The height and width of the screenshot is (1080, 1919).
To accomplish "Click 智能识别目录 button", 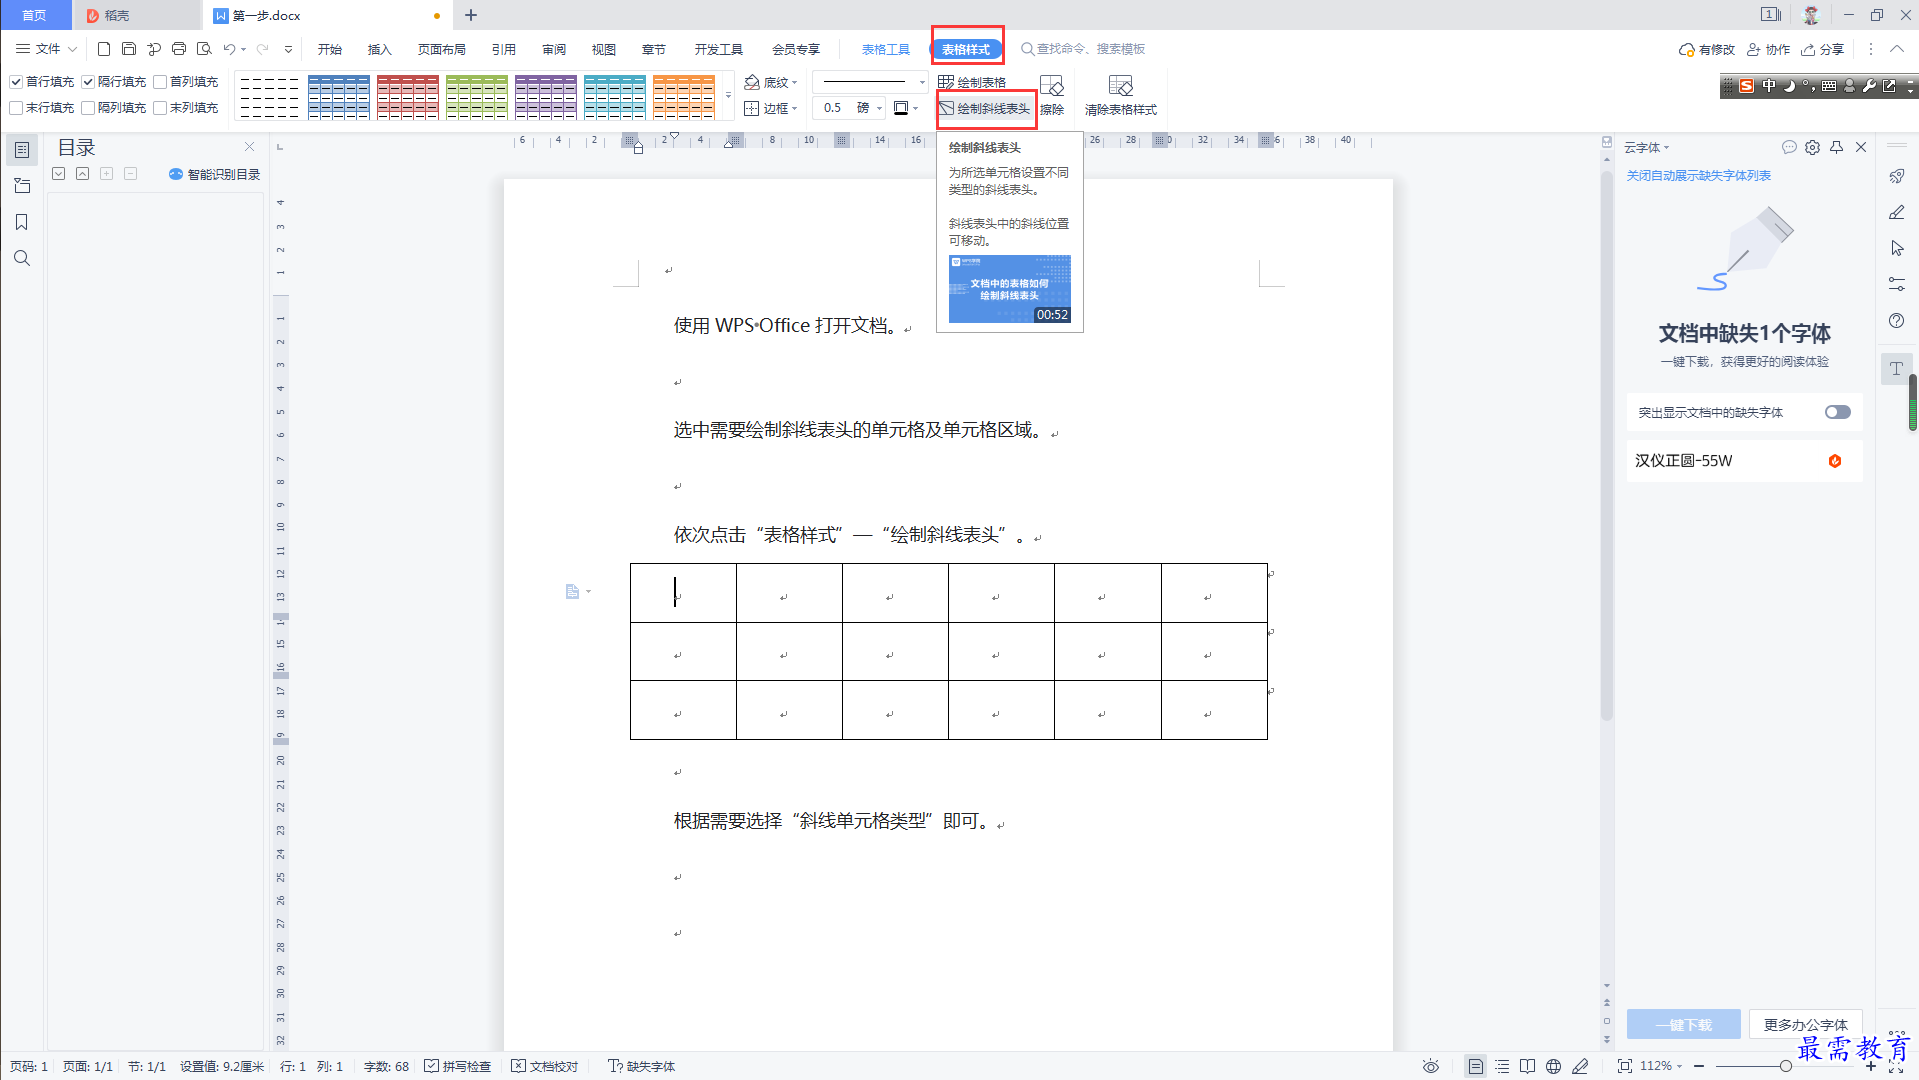I will click(x=214, y=174).
